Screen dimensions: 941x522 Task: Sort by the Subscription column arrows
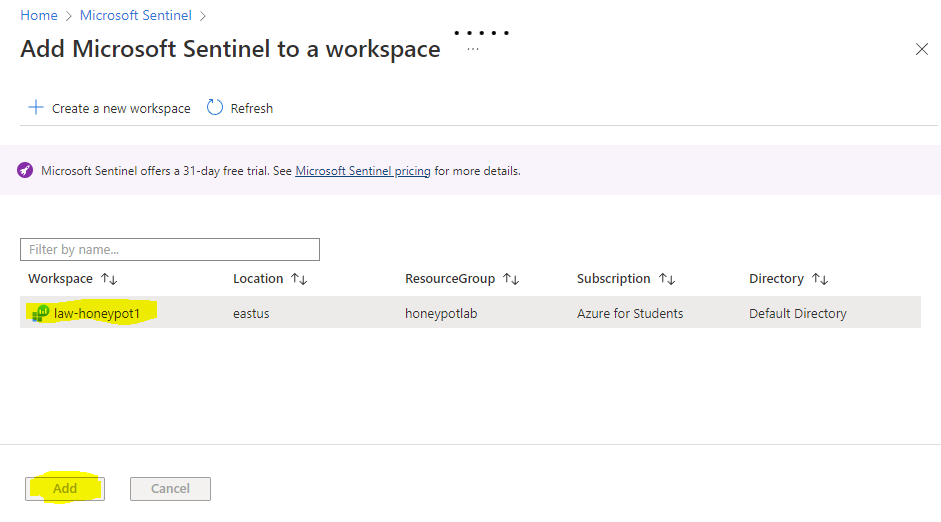pos(667,279)
